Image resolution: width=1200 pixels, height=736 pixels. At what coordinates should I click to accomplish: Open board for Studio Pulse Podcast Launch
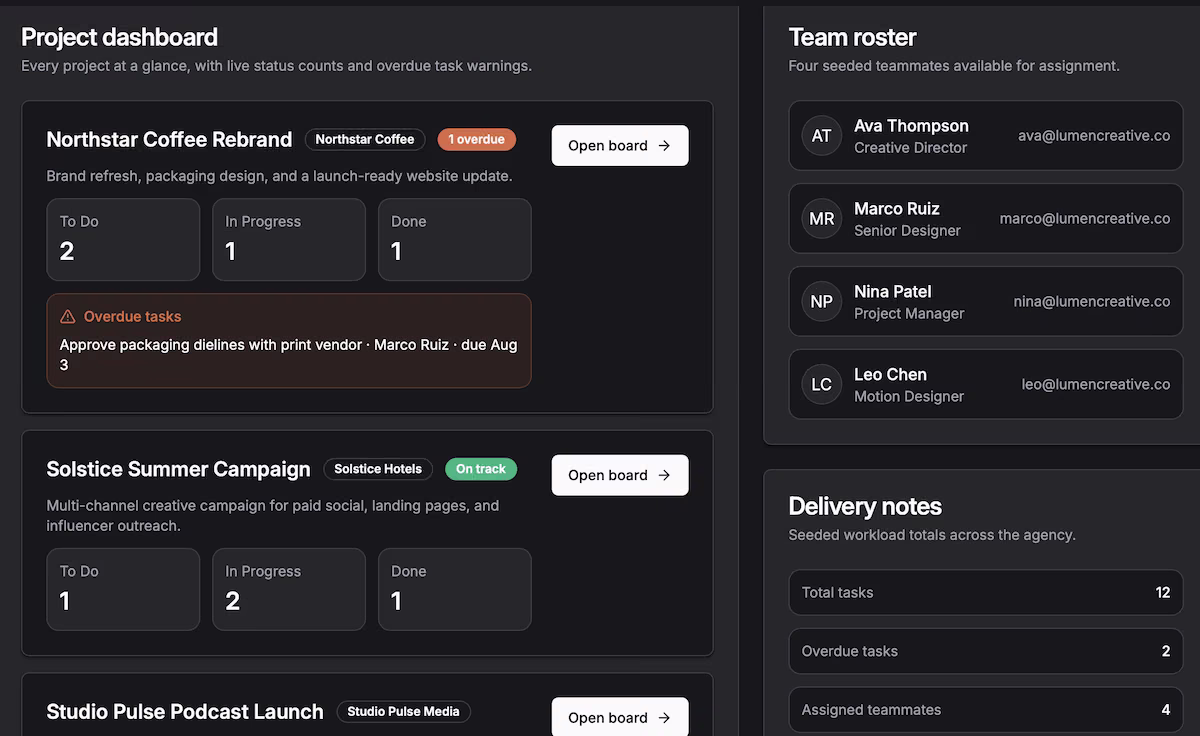click(x=620, y=717)
